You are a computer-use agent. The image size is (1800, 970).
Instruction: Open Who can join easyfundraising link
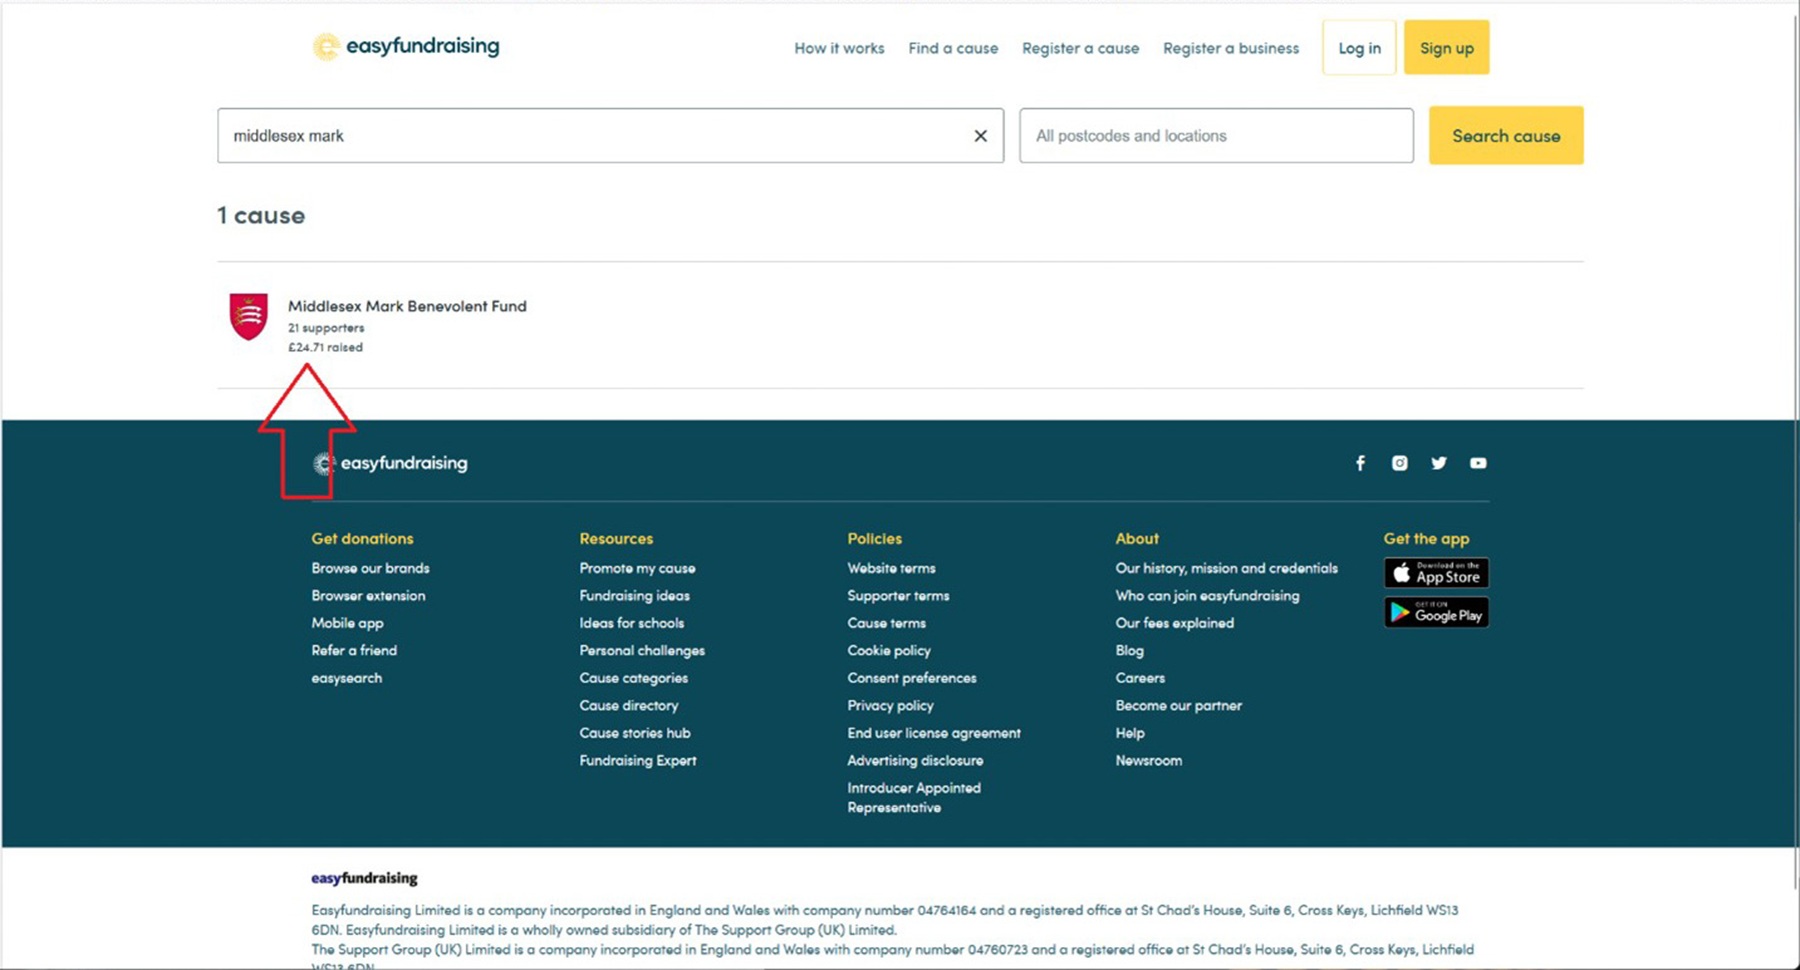point(1207,595)
